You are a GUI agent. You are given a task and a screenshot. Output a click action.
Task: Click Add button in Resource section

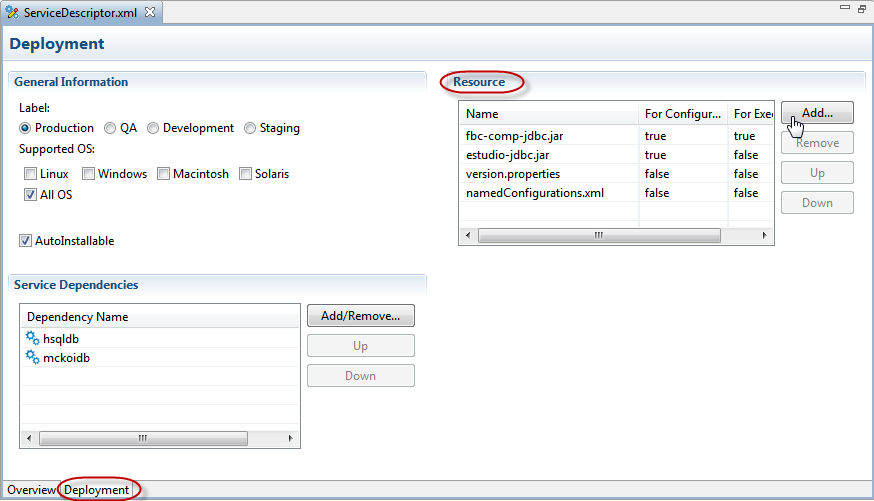click(816, 113)
